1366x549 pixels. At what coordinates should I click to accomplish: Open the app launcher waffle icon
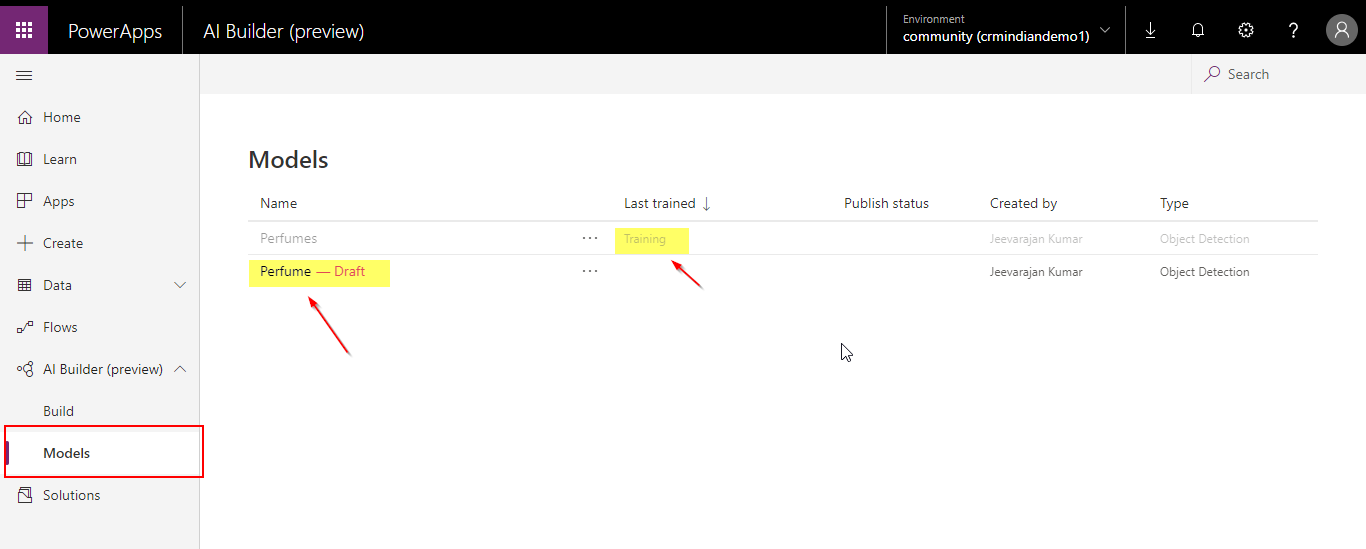point(24,30)
